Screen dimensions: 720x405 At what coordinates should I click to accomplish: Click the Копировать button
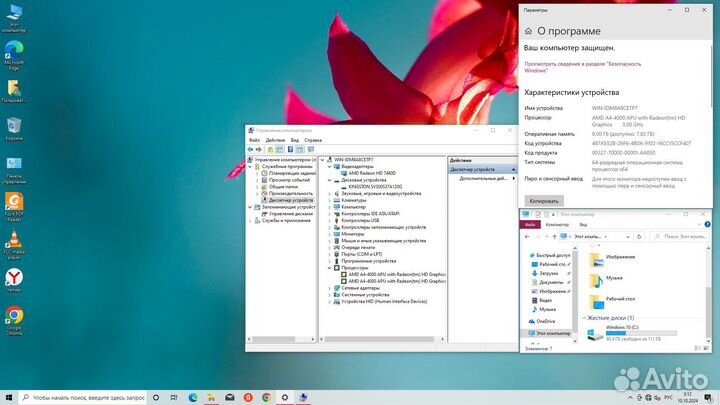(x=544, y=201)
